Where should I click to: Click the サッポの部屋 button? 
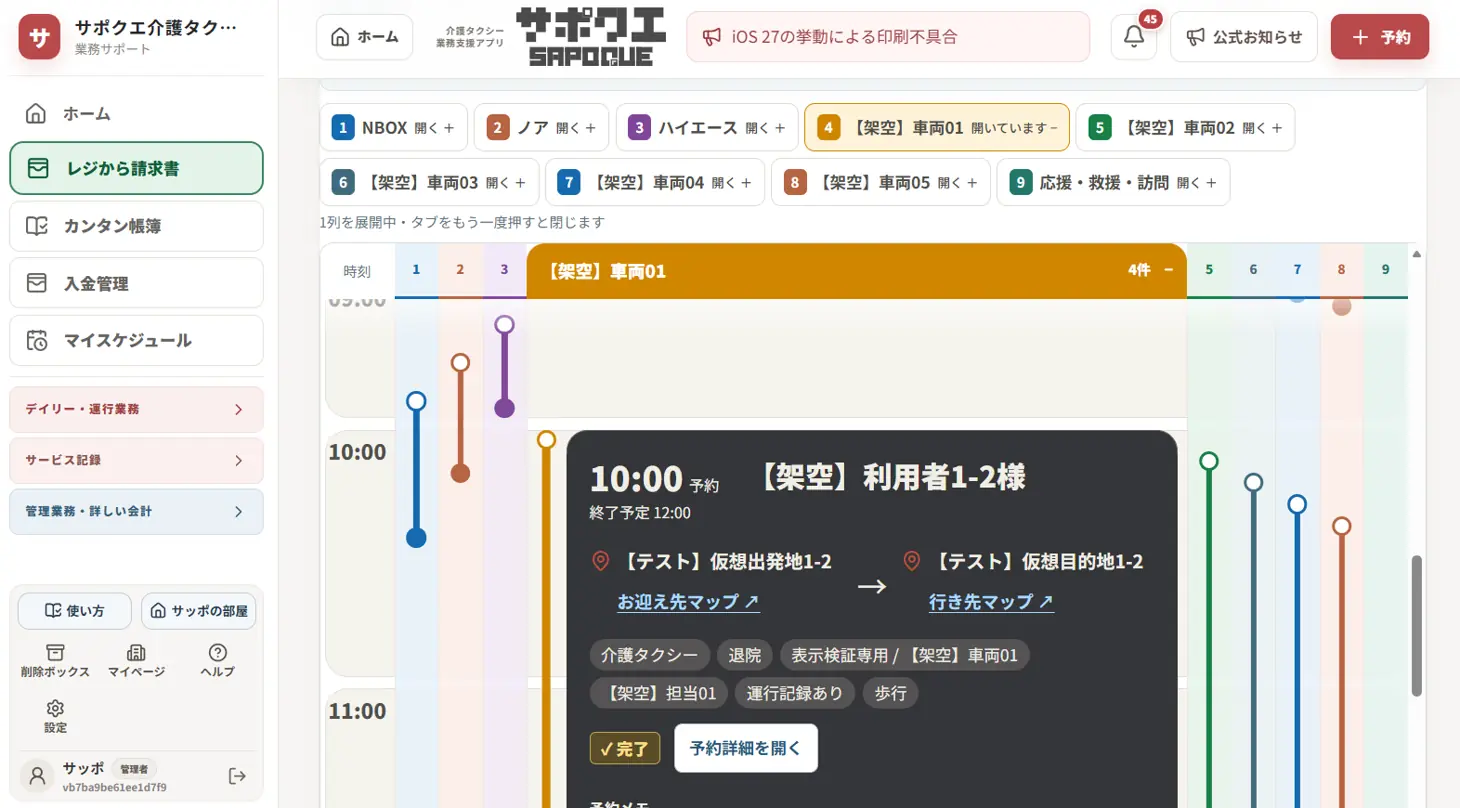pyautogui.click(x=198, y=611)
